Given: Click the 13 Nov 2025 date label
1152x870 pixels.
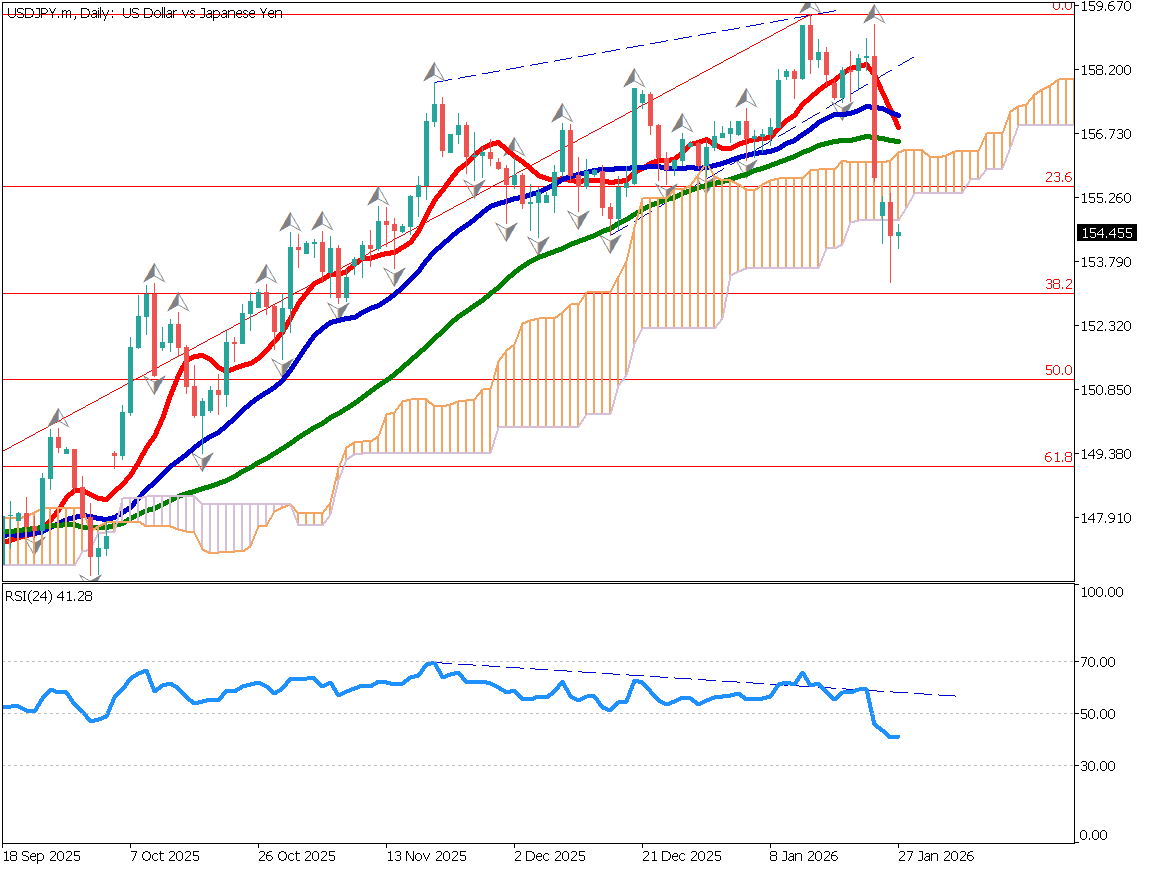Looking at the screenshot, I should point(427,857).
